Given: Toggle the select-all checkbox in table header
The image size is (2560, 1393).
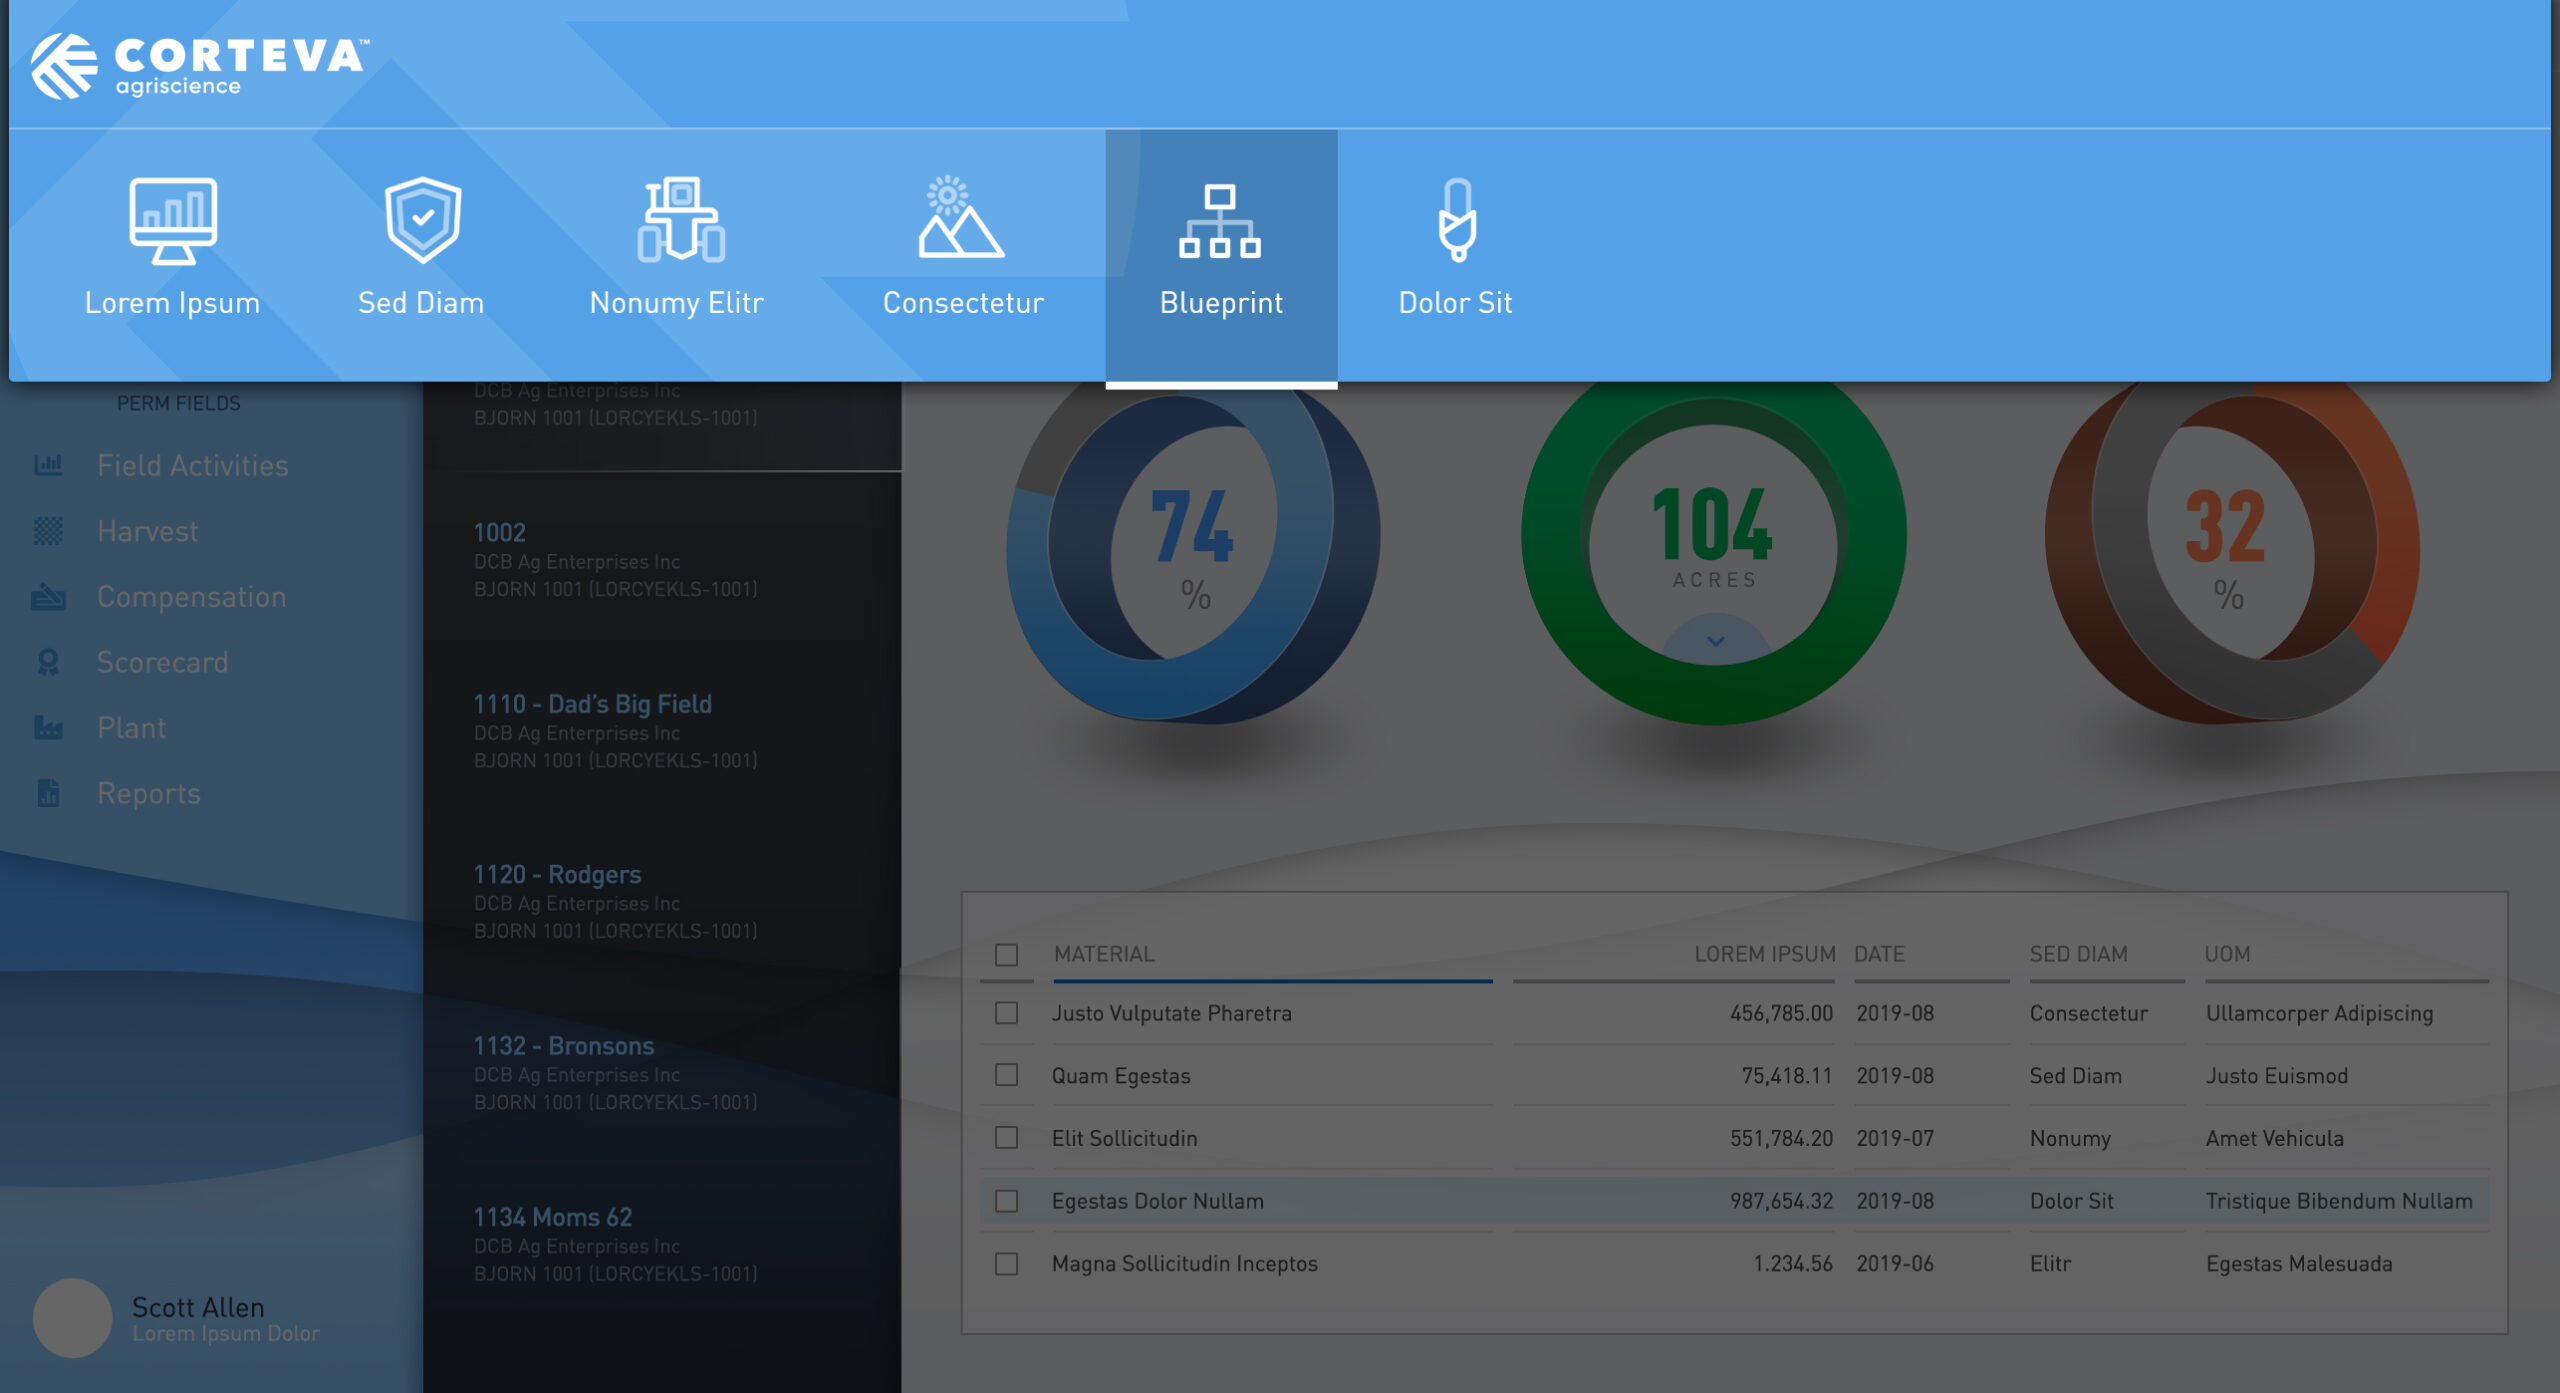Looking at the screenshot, I should click(x=1007, y=955).
